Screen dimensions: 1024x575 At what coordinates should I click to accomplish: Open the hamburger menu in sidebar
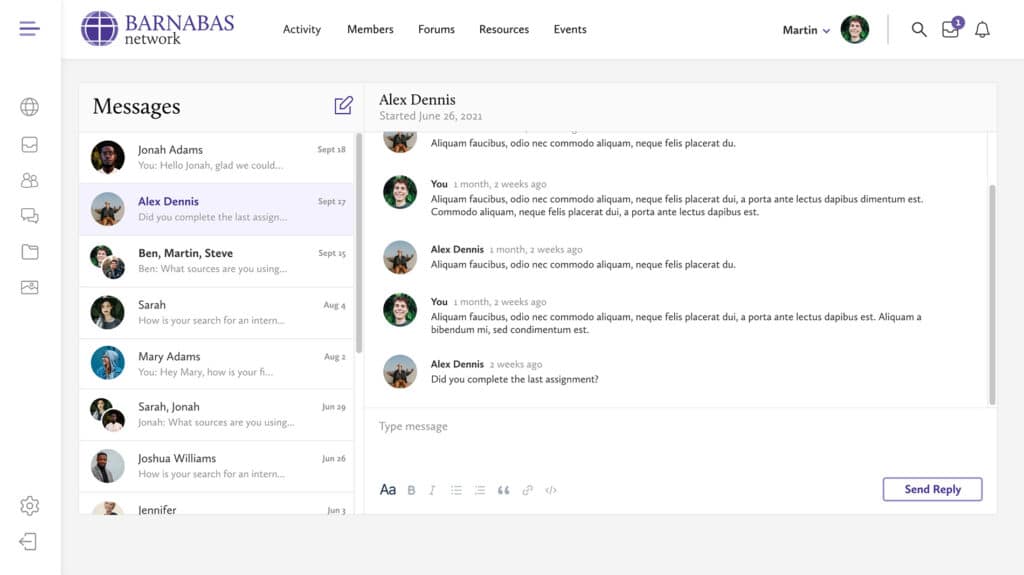coord(30,29)
